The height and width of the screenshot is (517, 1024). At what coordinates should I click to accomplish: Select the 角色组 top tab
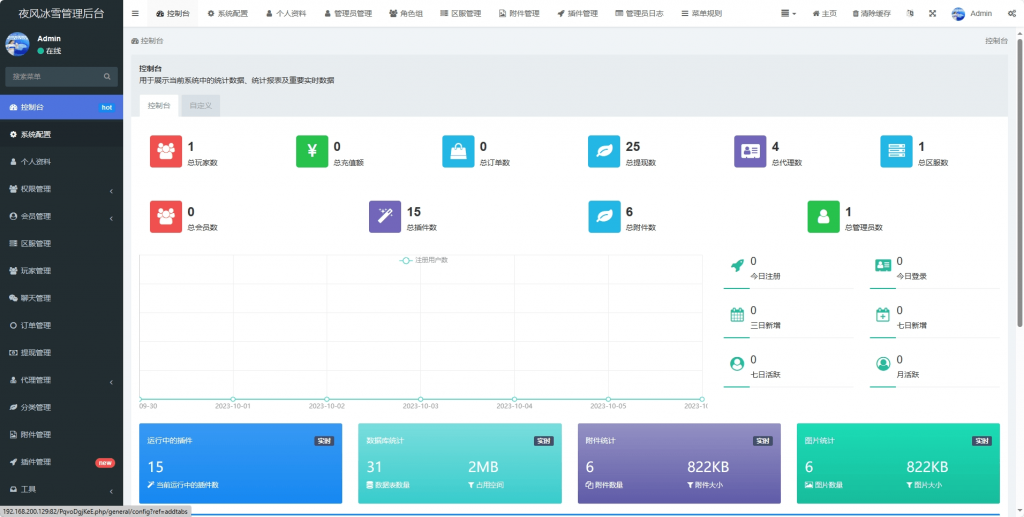(406, 13)
